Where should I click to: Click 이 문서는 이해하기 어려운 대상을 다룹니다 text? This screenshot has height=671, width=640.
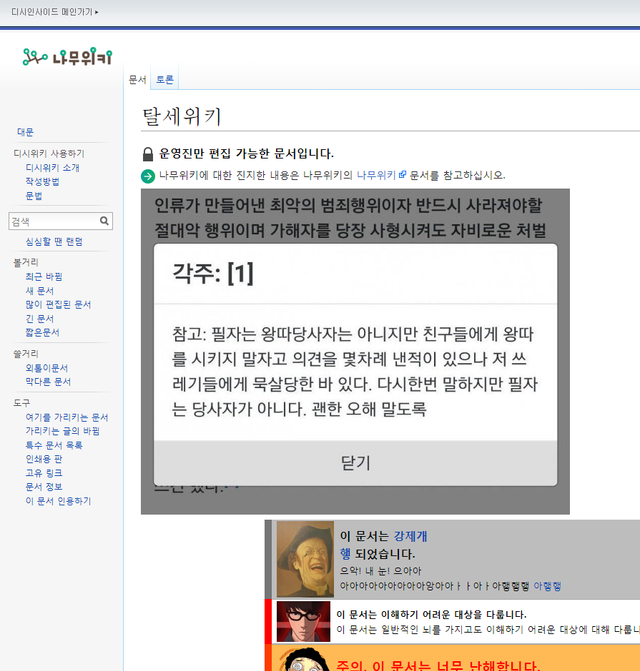pyautogui.click(x=431, y=615)
